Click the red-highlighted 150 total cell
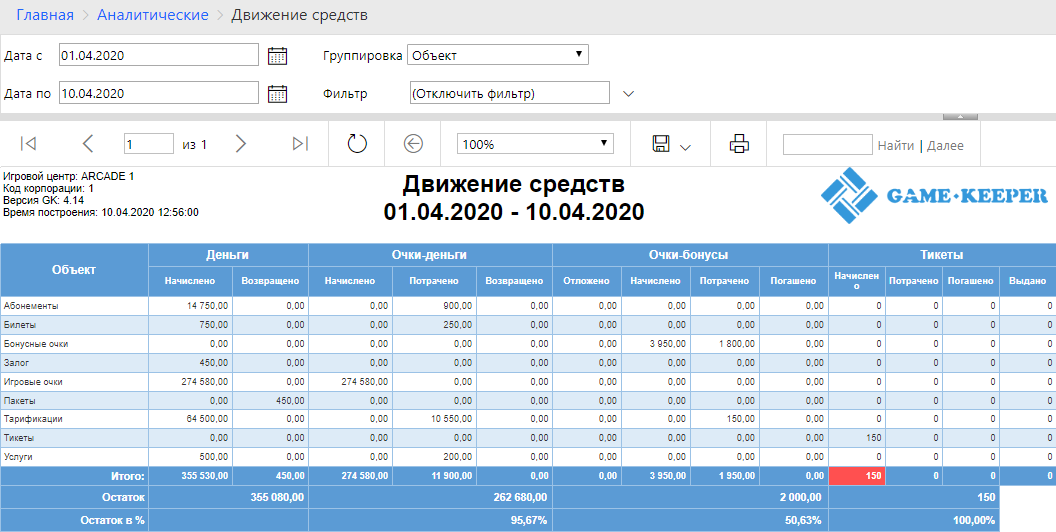Screen dimensions: 1056x532 (857, 476)
